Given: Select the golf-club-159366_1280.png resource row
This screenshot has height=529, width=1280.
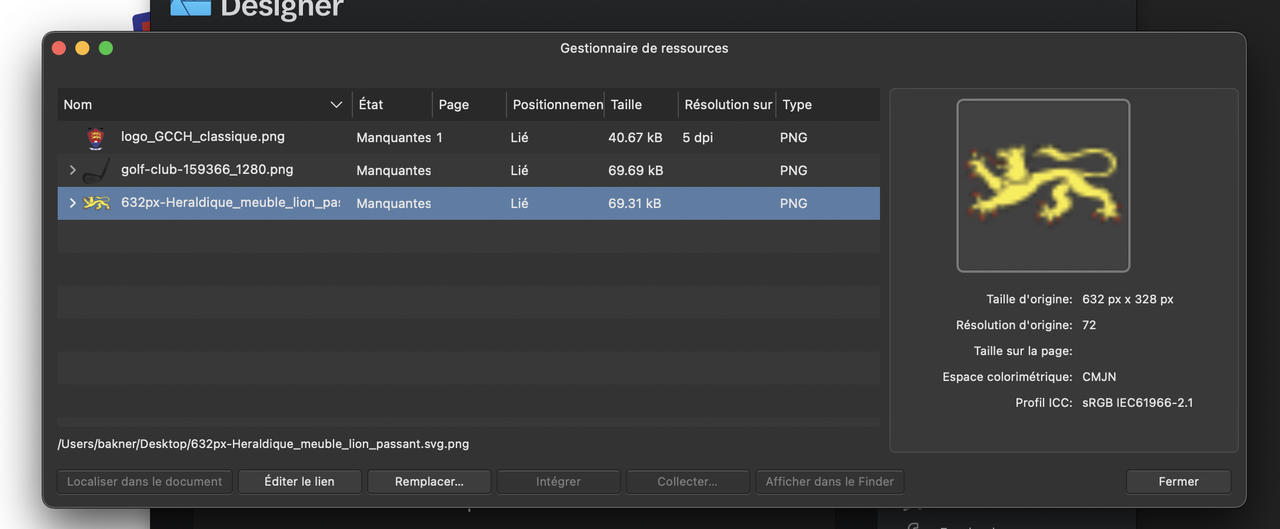Looking at the screenshot, I should pos(468,170).
